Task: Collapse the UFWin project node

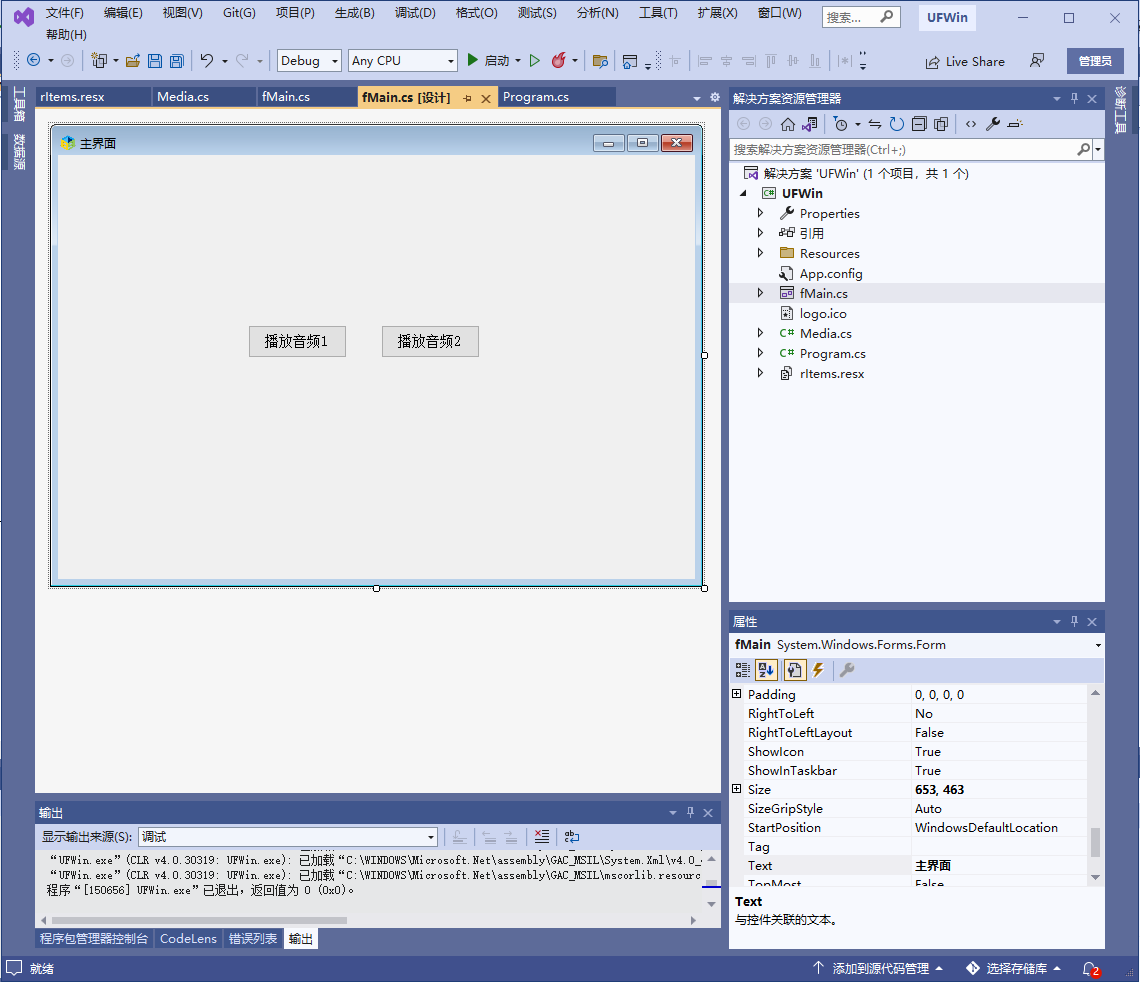Action: click(743, 193)
